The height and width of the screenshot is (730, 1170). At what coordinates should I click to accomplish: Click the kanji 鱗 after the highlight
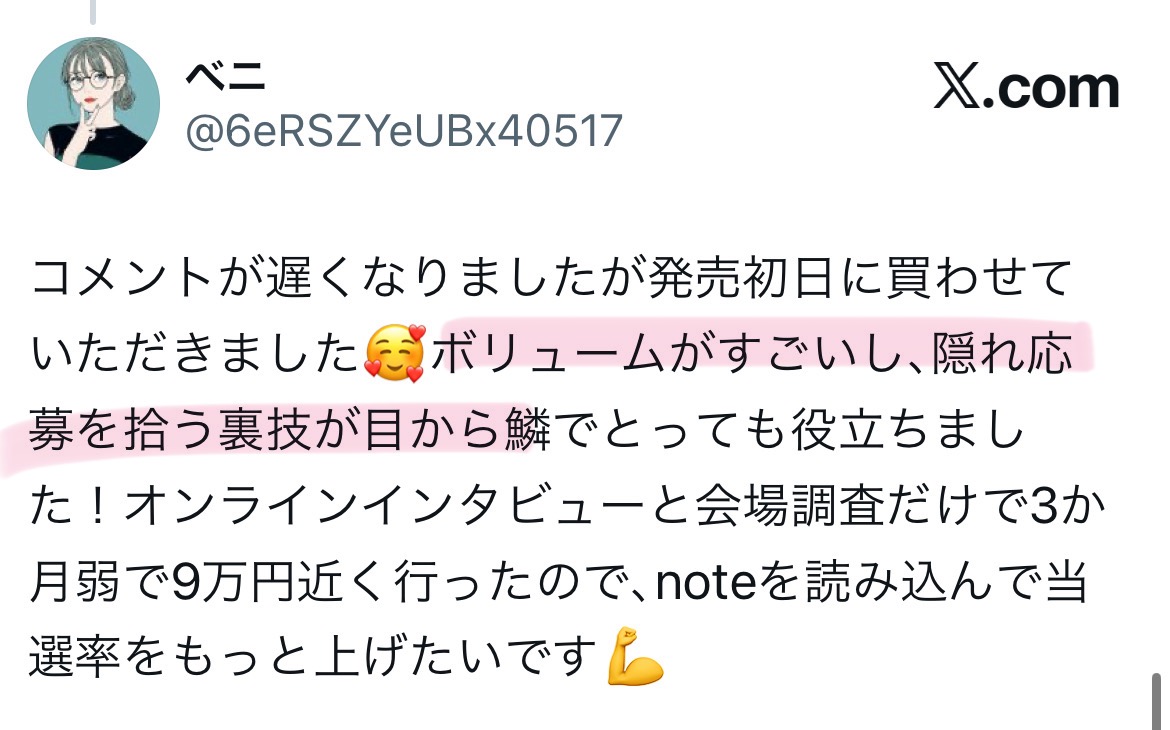[x=528, y=431]
